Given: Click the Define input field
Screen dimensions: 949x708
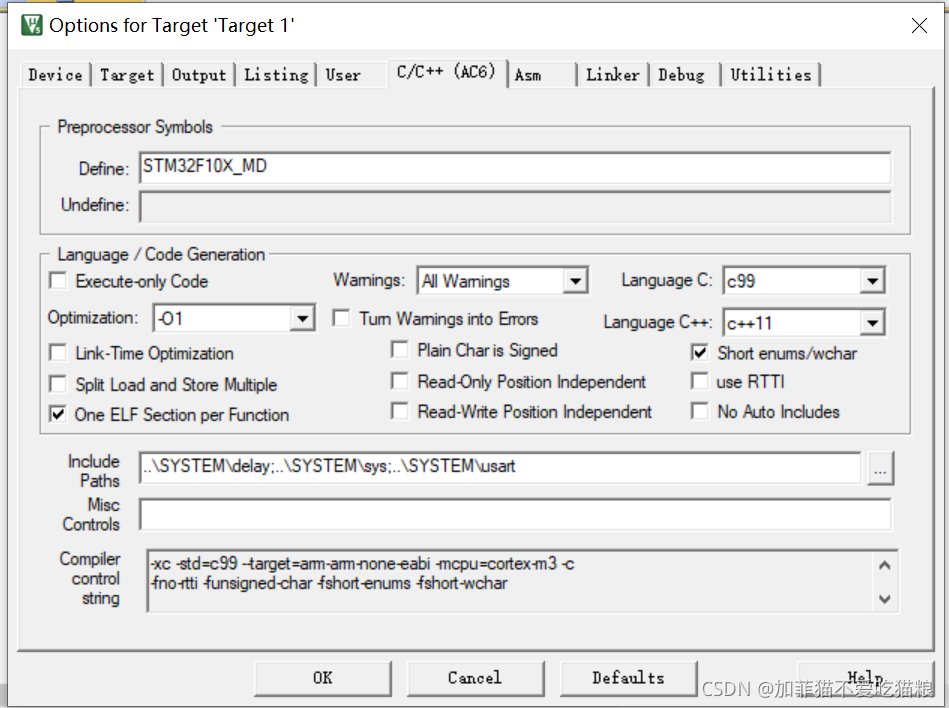Looking at the screenshot, I should click(515, 168).
